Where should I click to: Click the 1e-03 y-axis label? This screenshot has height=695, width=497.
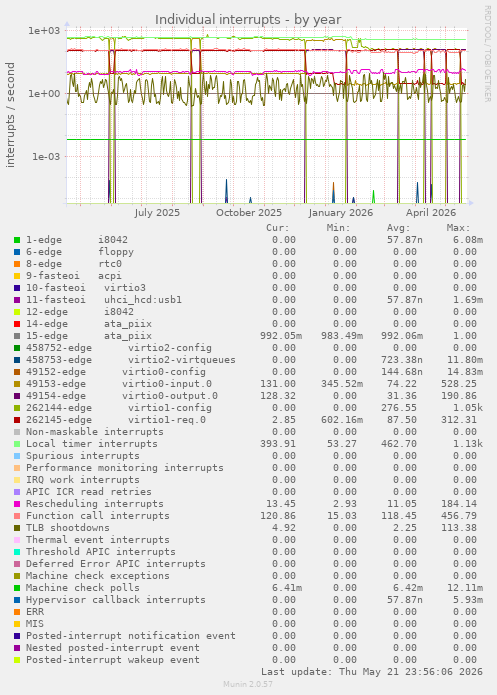pyautogui.click(x=45, y=156)
